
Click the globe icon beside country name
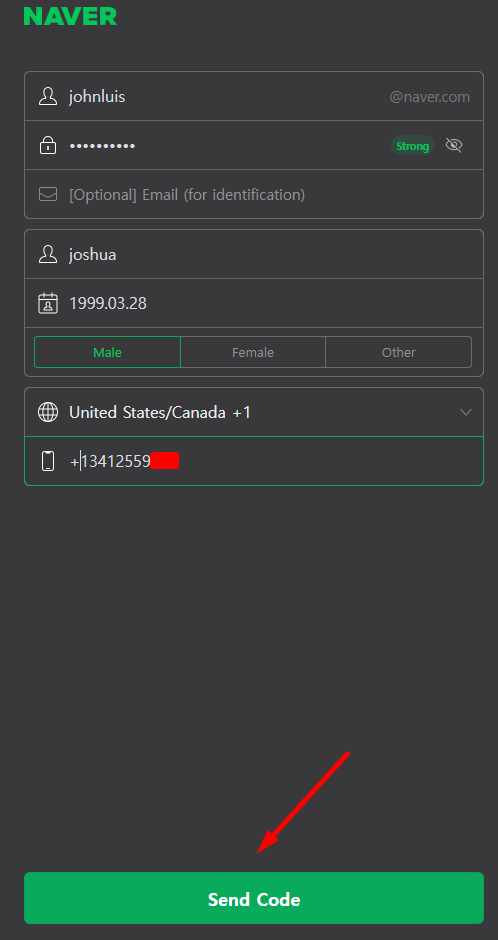[48, 412]
